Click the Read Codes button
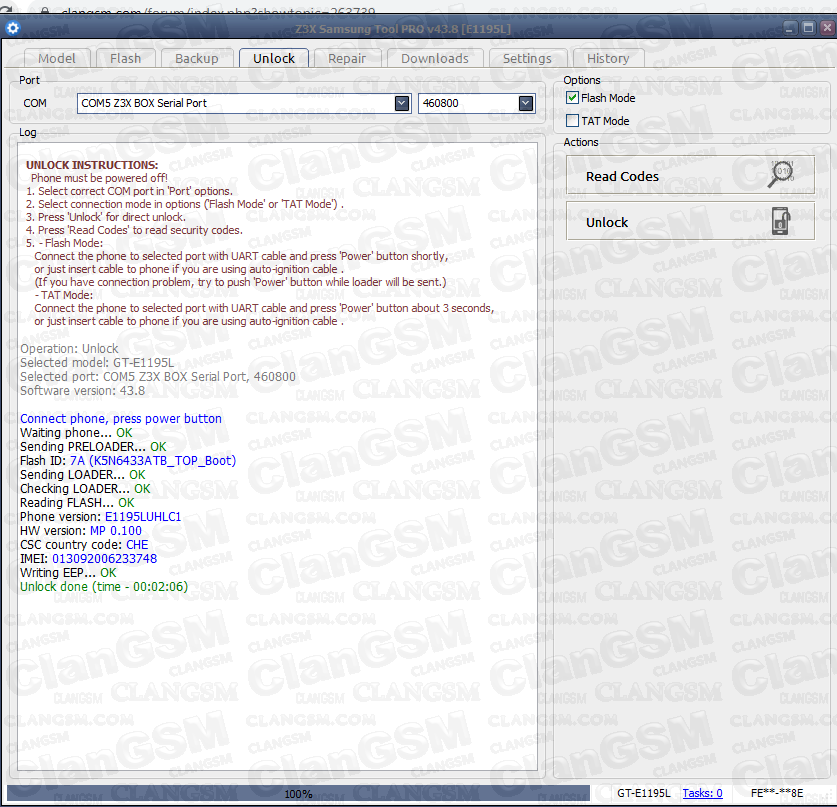The height and width of the screenshot is (807, 837). (690, 175)
